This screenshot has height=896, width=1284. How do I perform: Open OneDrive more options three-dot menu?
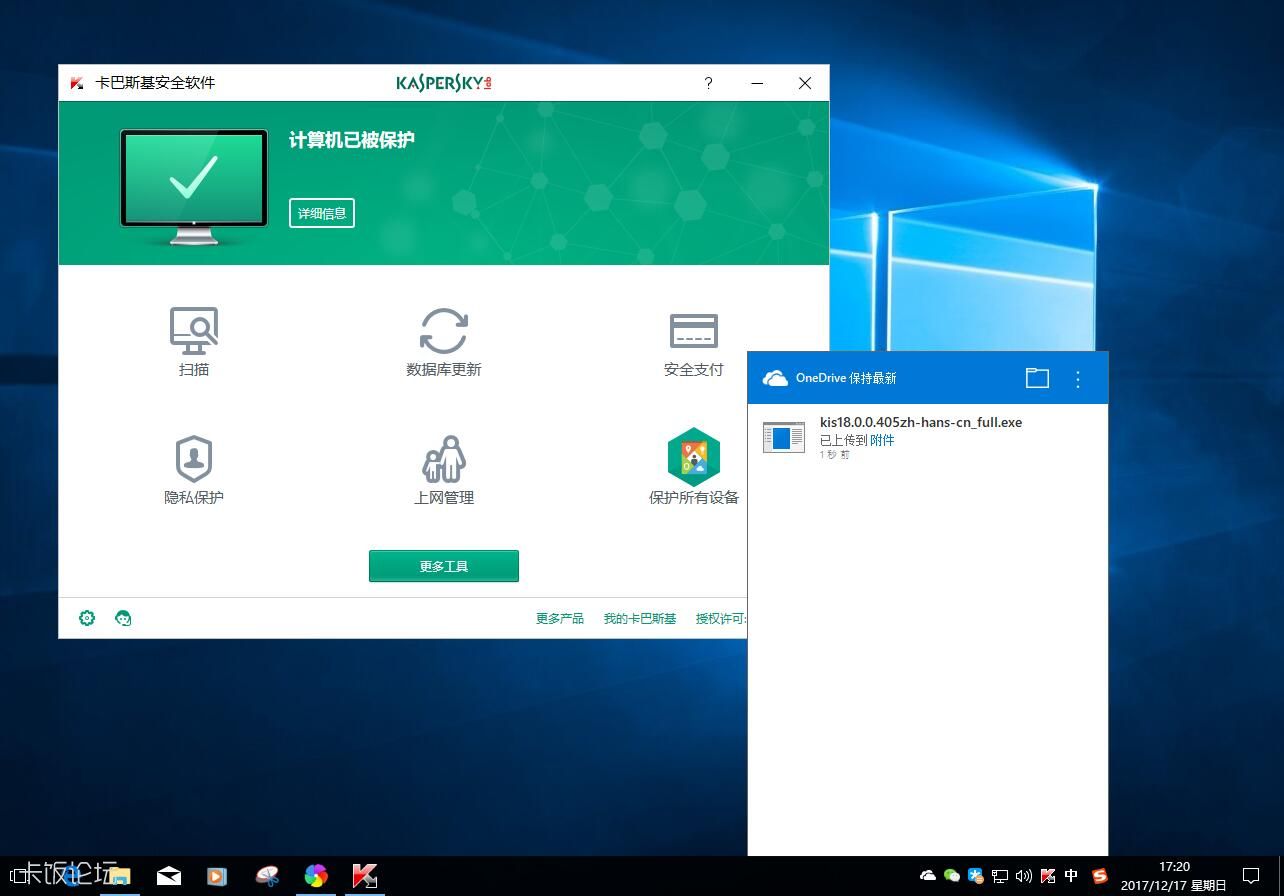[x=1078, y=378]
